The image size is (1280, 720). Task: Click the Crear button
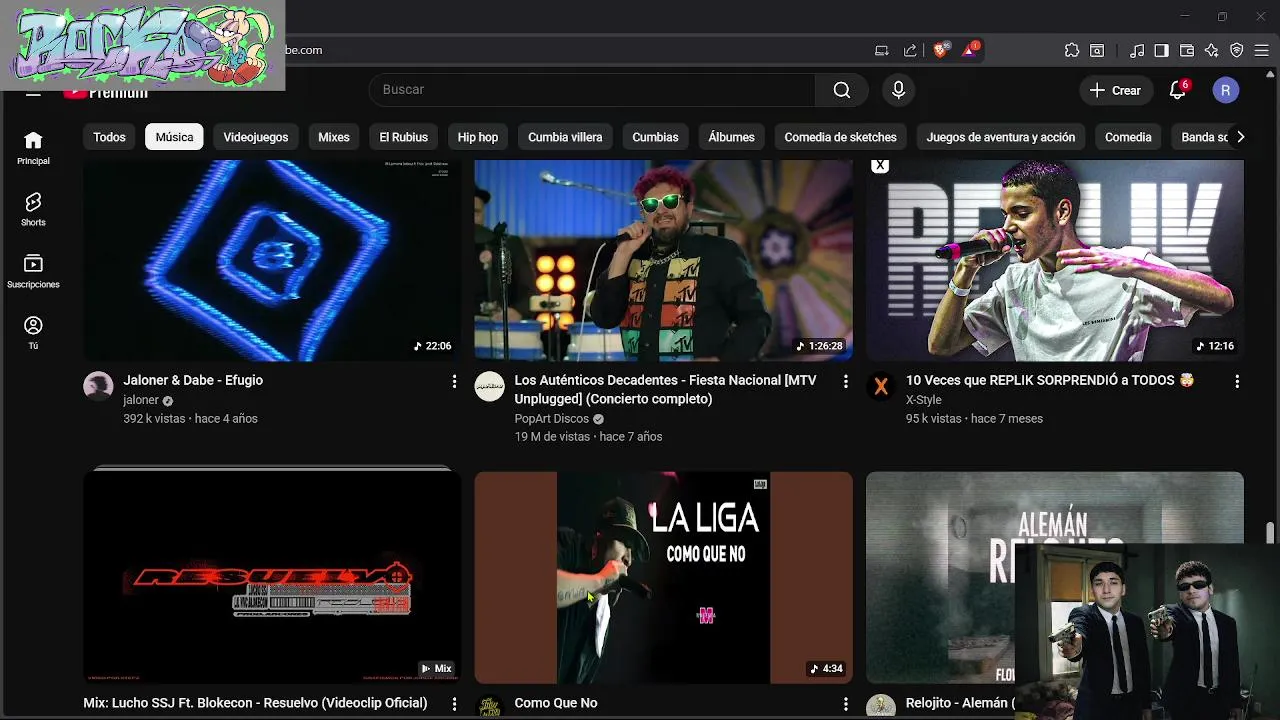(1116, 90)
